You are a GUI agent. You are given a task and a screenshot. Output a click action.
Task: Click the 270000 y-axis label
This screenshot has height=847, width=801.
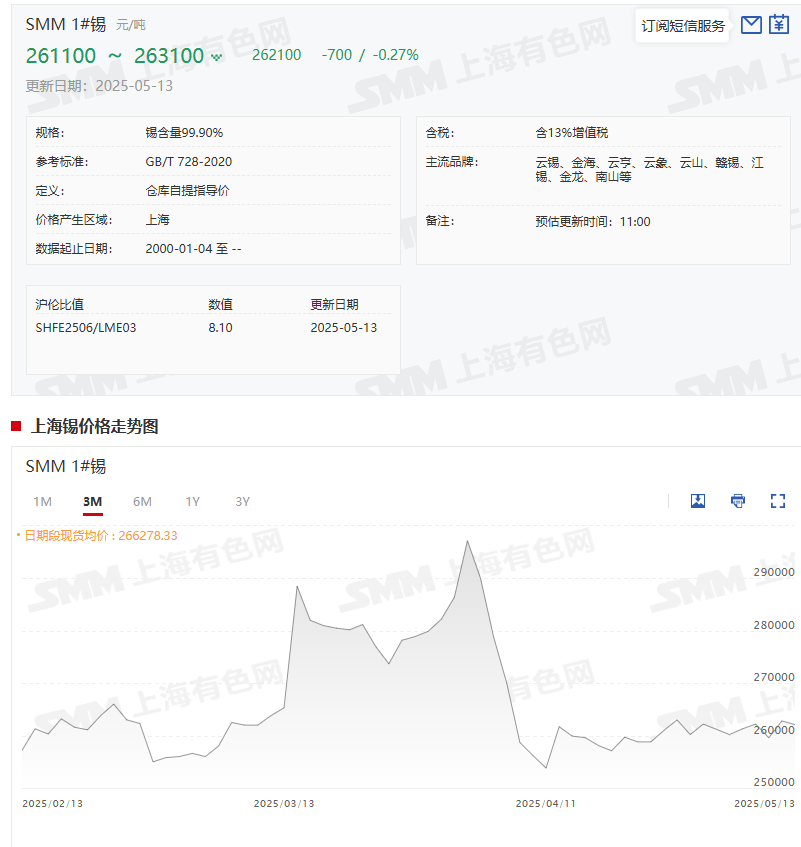[x=774, y=677]
